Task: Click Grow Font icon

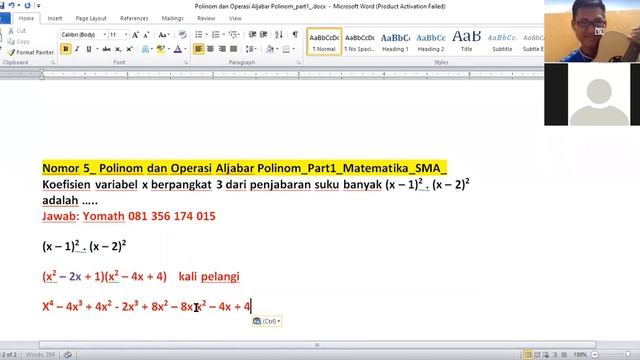Action: pyautogui.click(x=135, y=35)
